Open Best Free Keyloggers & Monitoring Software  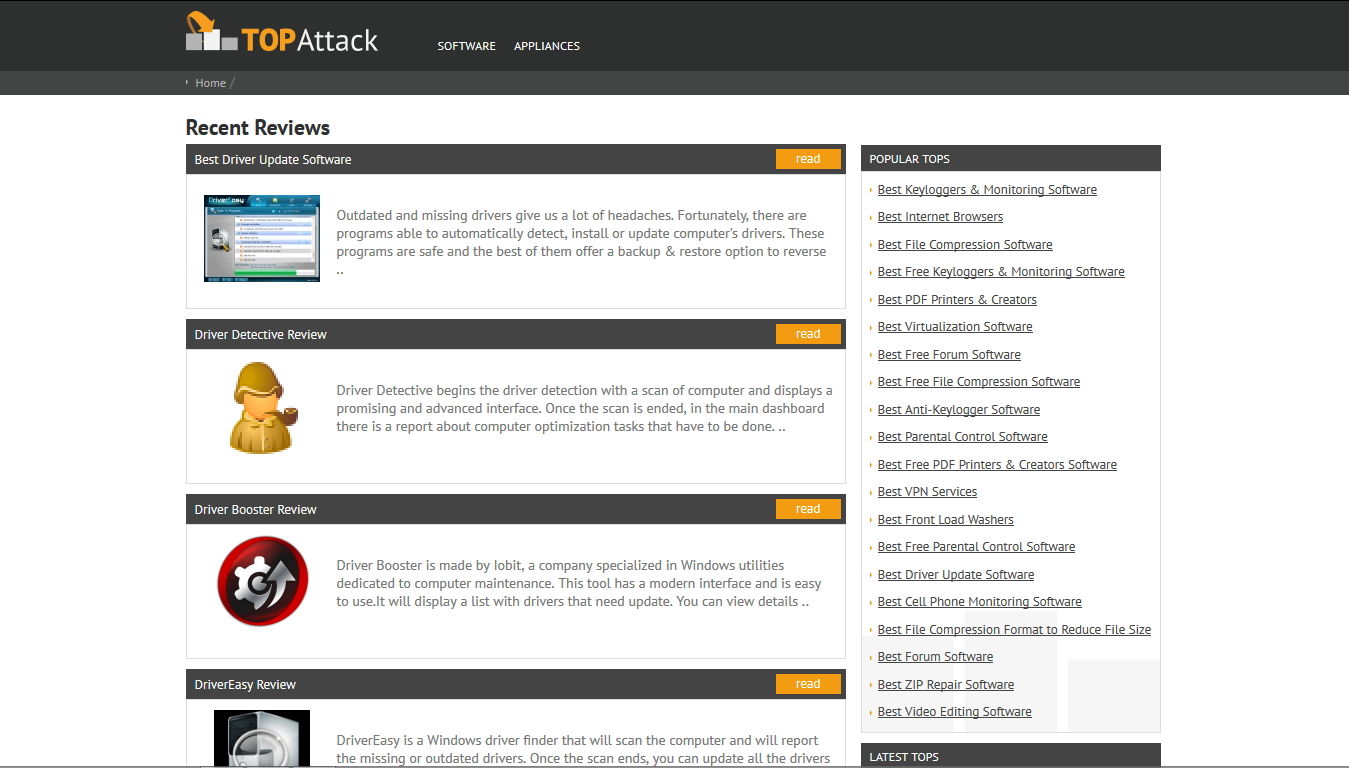point(1001,272)
